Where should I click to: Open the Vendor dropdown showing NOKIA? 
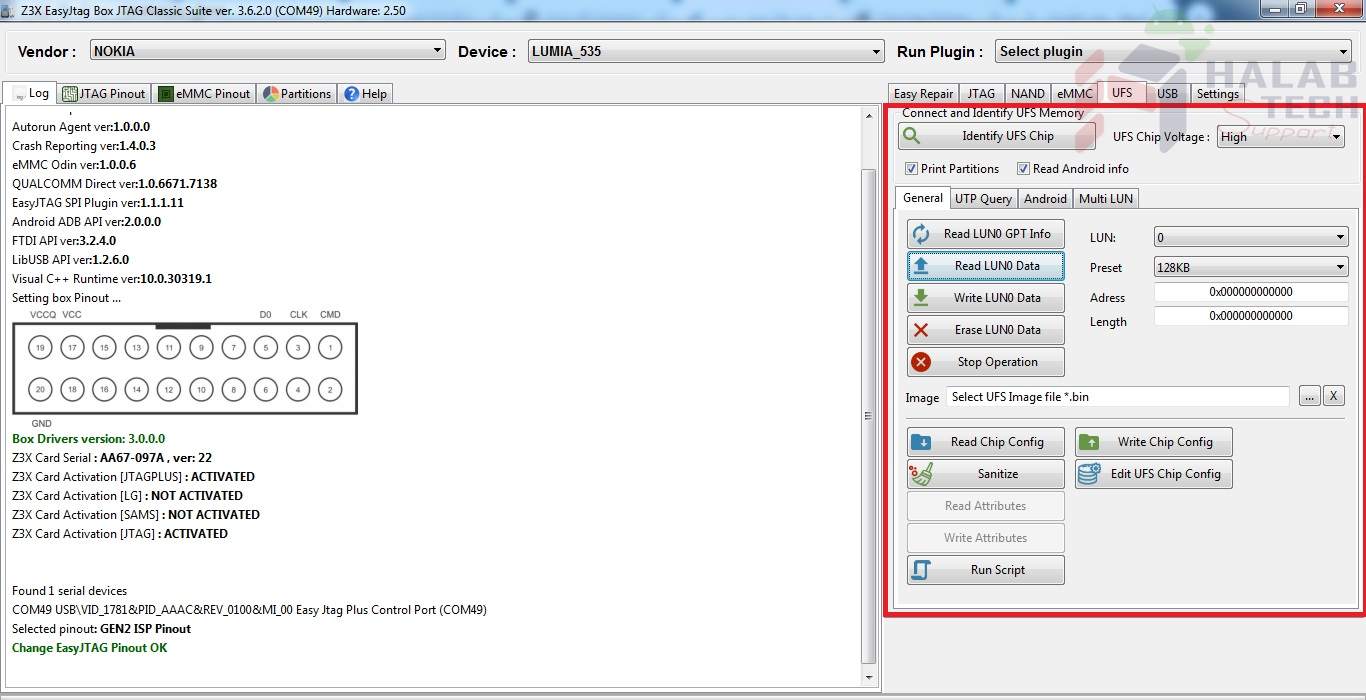coord(268,51)
